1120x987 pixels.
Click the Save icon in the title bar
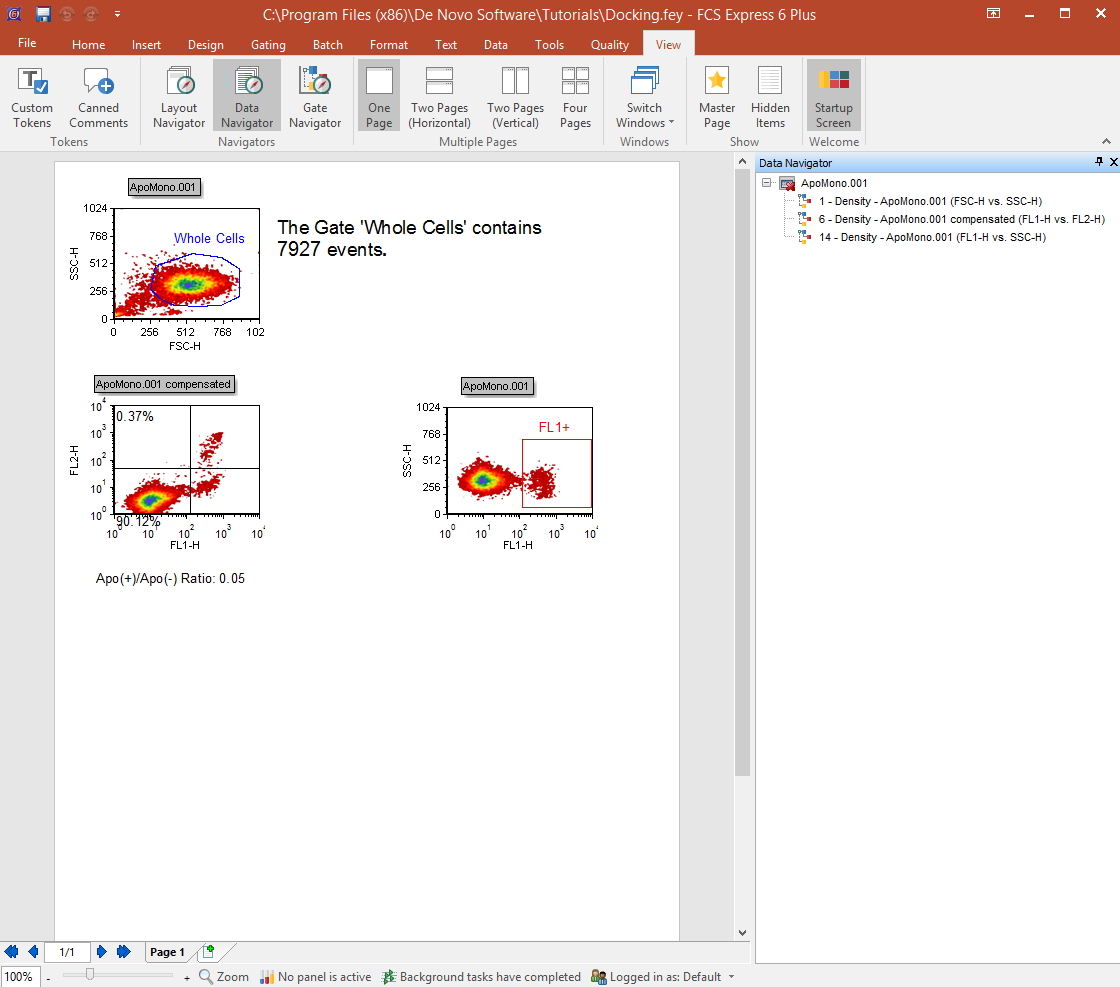(43, 14)
